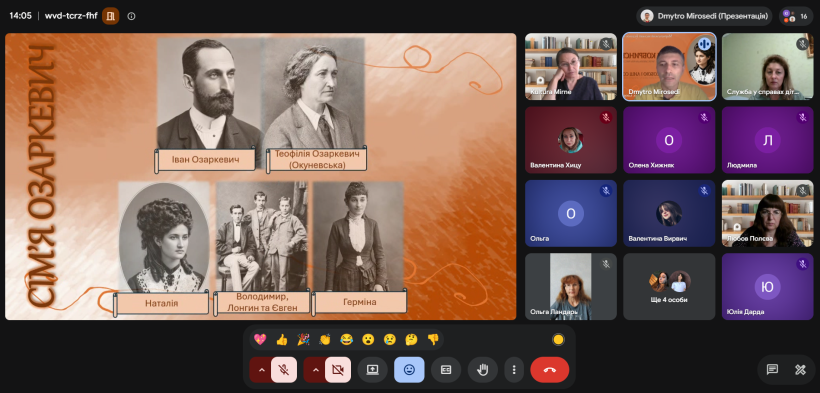Send the thumbs down reaction
Viewport: 820px width, 393px height.
(432, 340)
